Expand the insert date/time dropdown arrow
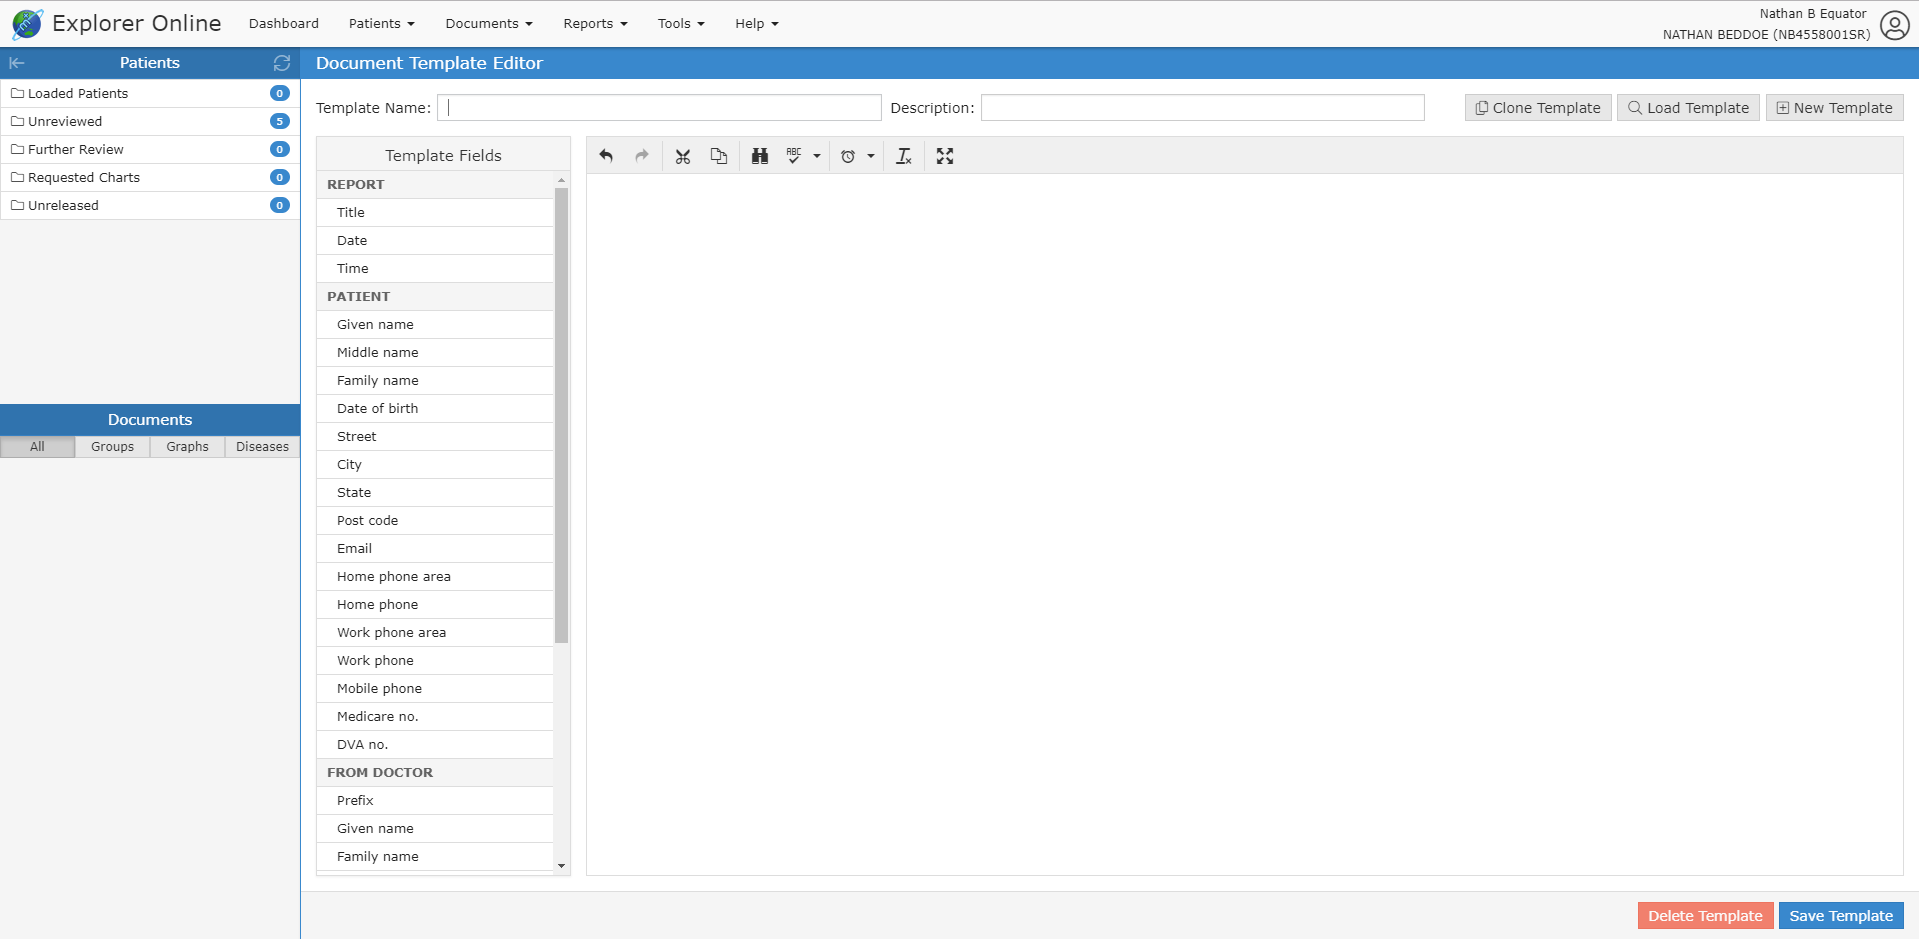Image resolution: width=1919 pixels, height=939 pixels. coord(871,156)
